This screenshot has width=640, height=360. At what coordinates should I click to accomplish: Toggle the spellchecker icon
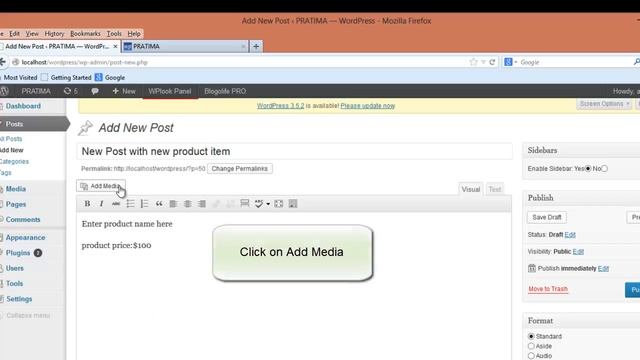pos(258,204)
